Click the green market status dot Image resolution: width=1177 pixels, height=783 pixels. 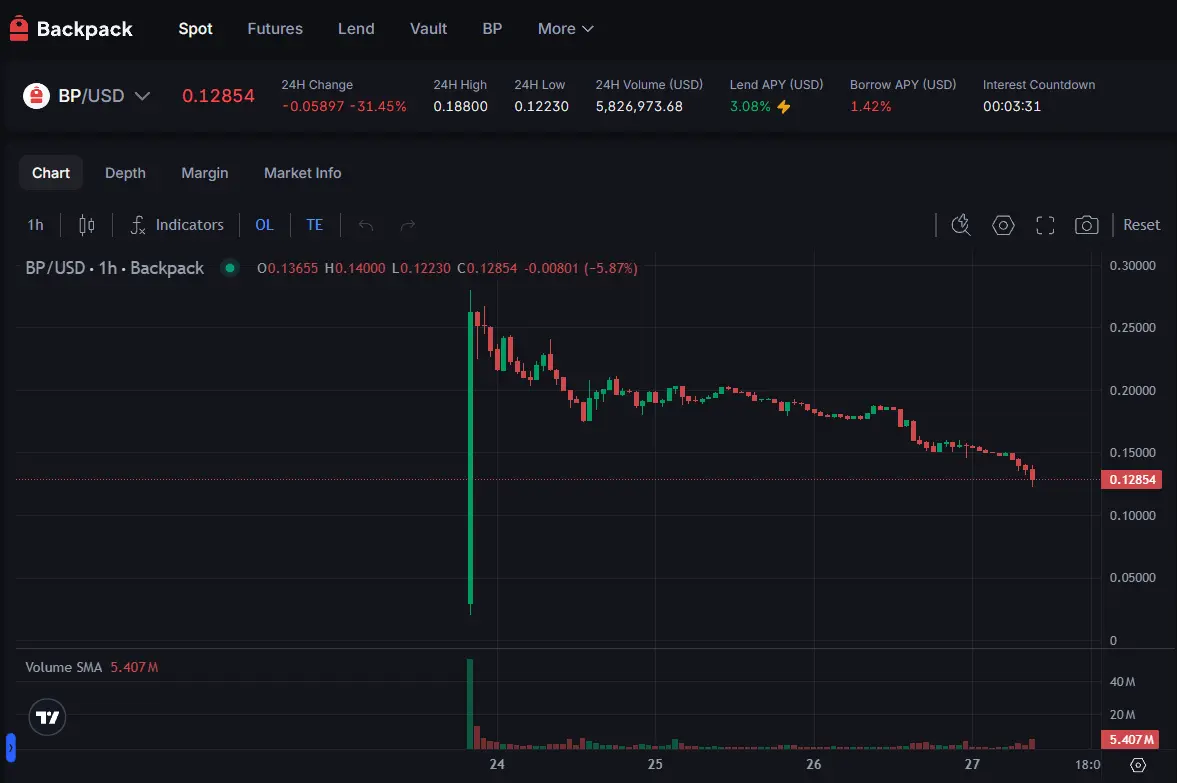coord(230,268)
